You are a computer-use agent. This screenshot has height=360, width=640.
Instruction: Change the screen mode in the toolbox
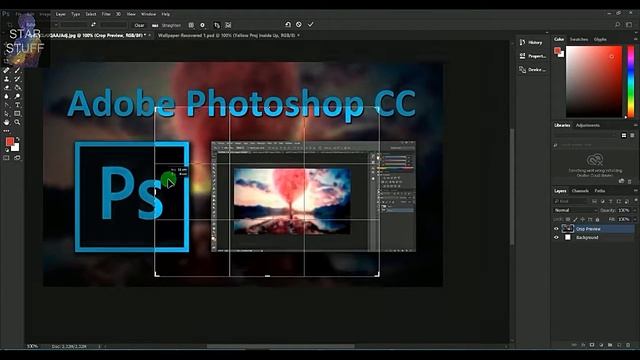coord(17,158)
